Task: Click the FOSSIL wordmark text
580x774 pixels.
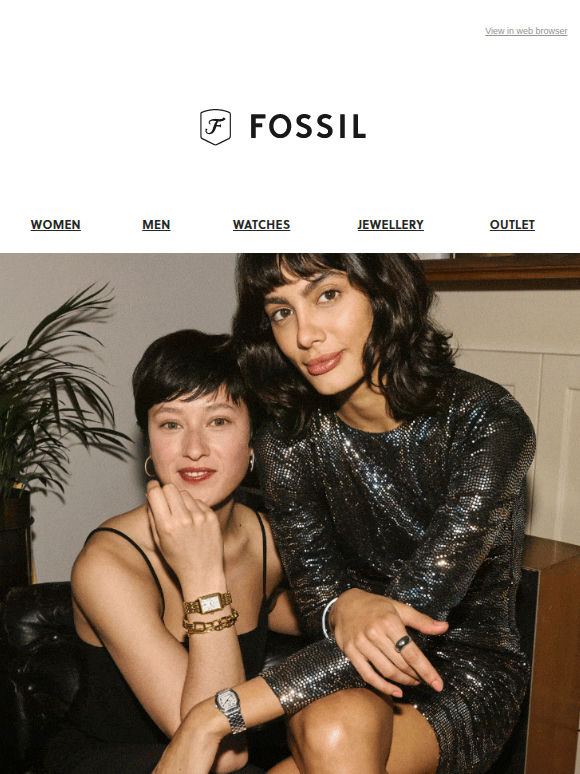Action: click(308, 126)
